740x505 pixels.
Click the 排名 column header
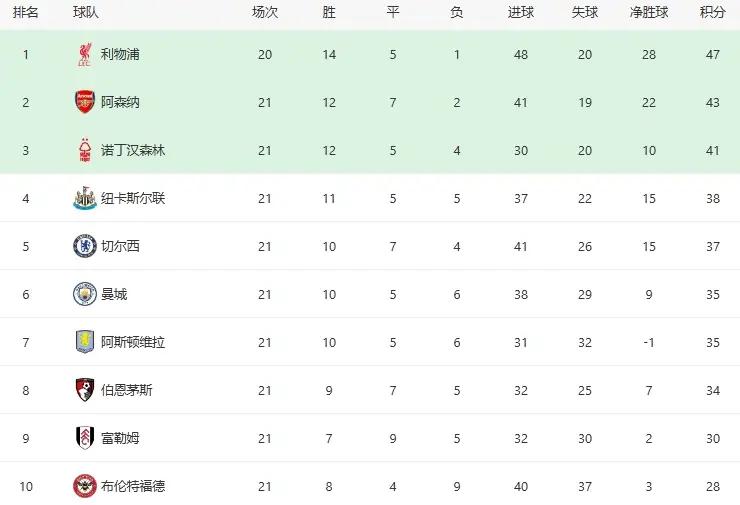[25, 12]
